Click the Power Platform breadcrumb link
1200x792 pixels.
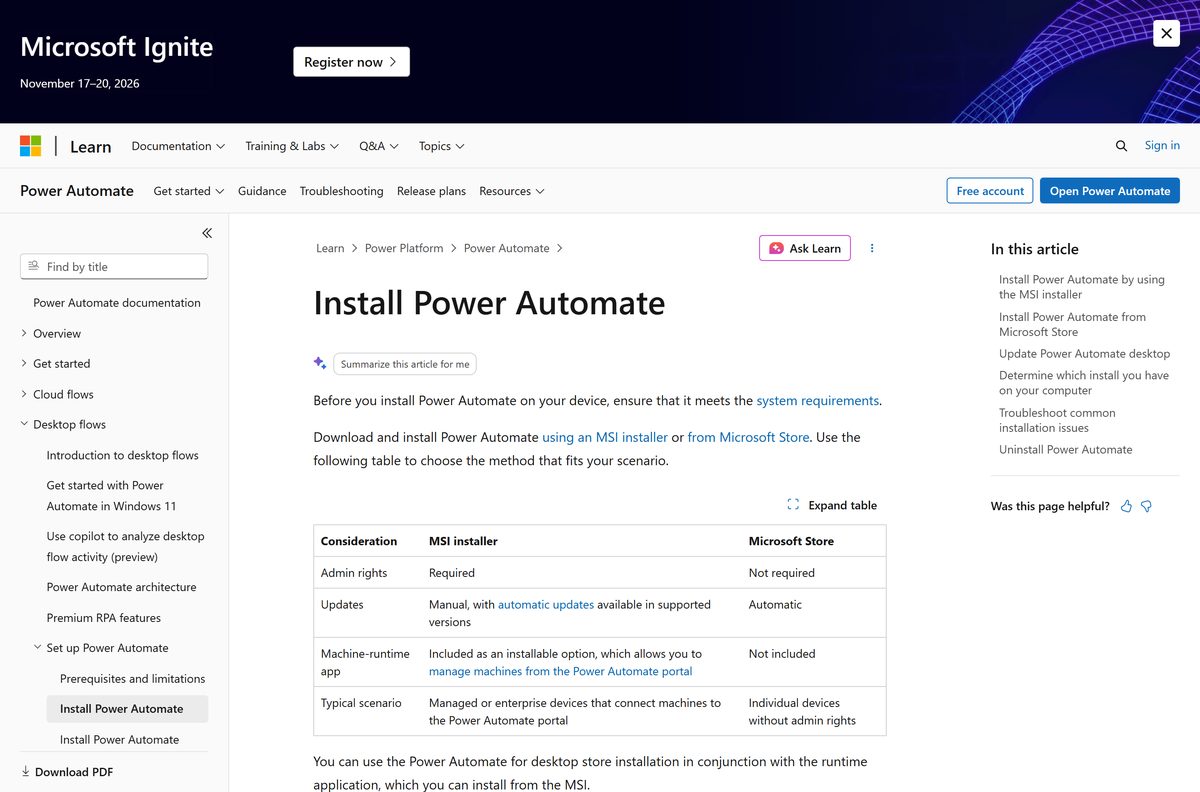click(x=404, y=248)
